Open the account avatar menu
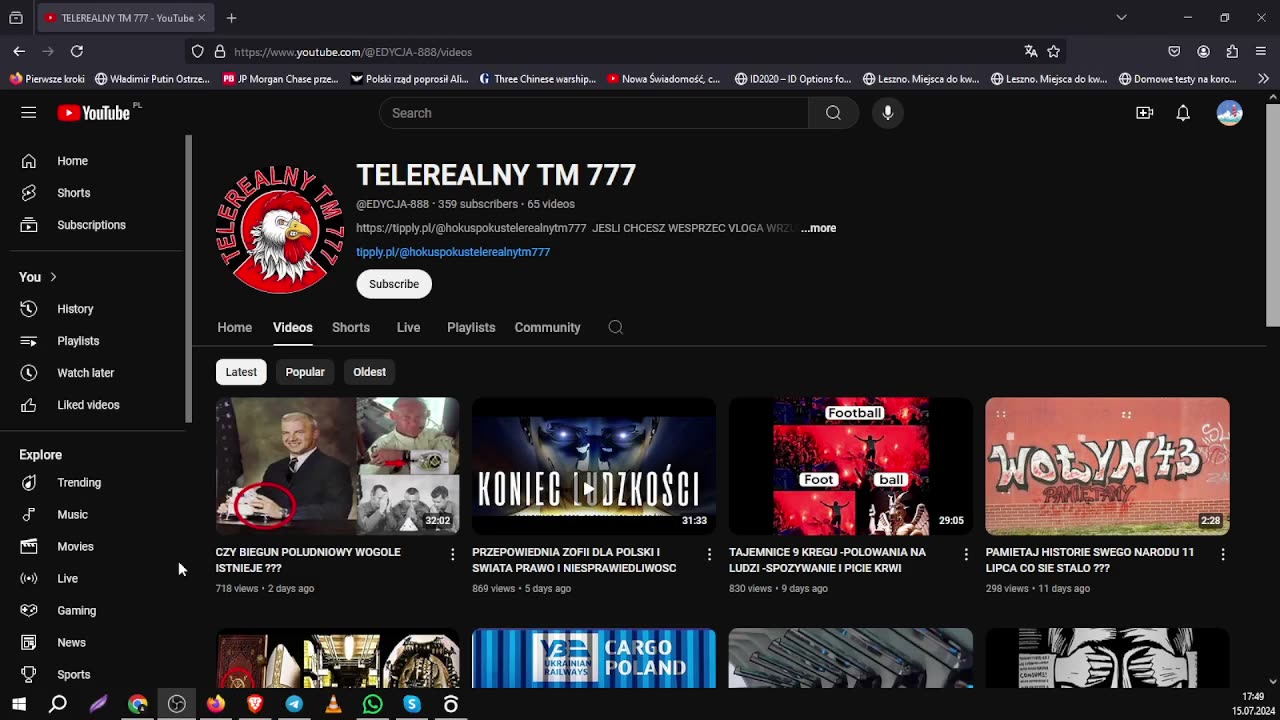1280x720 pixels. [1229, 113]
